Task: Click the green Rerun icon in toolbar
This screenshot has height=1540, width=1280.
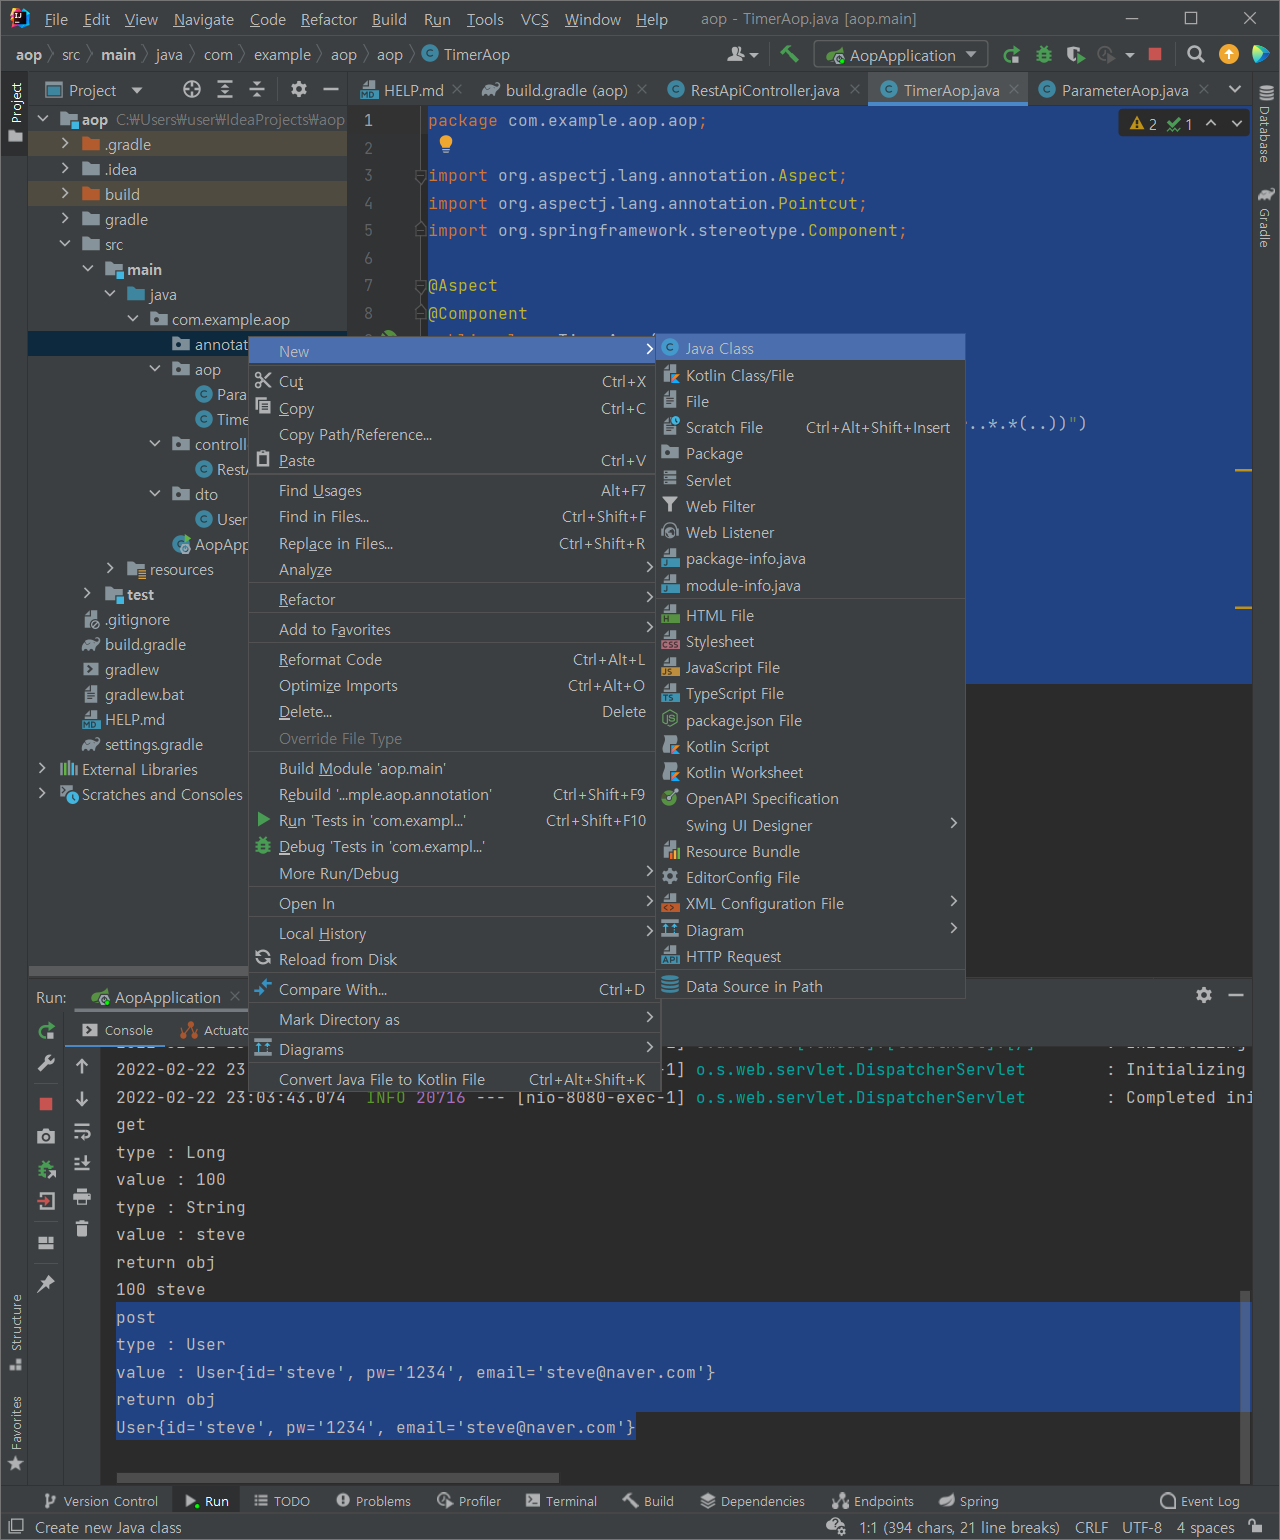Action: click(1012, 54)
